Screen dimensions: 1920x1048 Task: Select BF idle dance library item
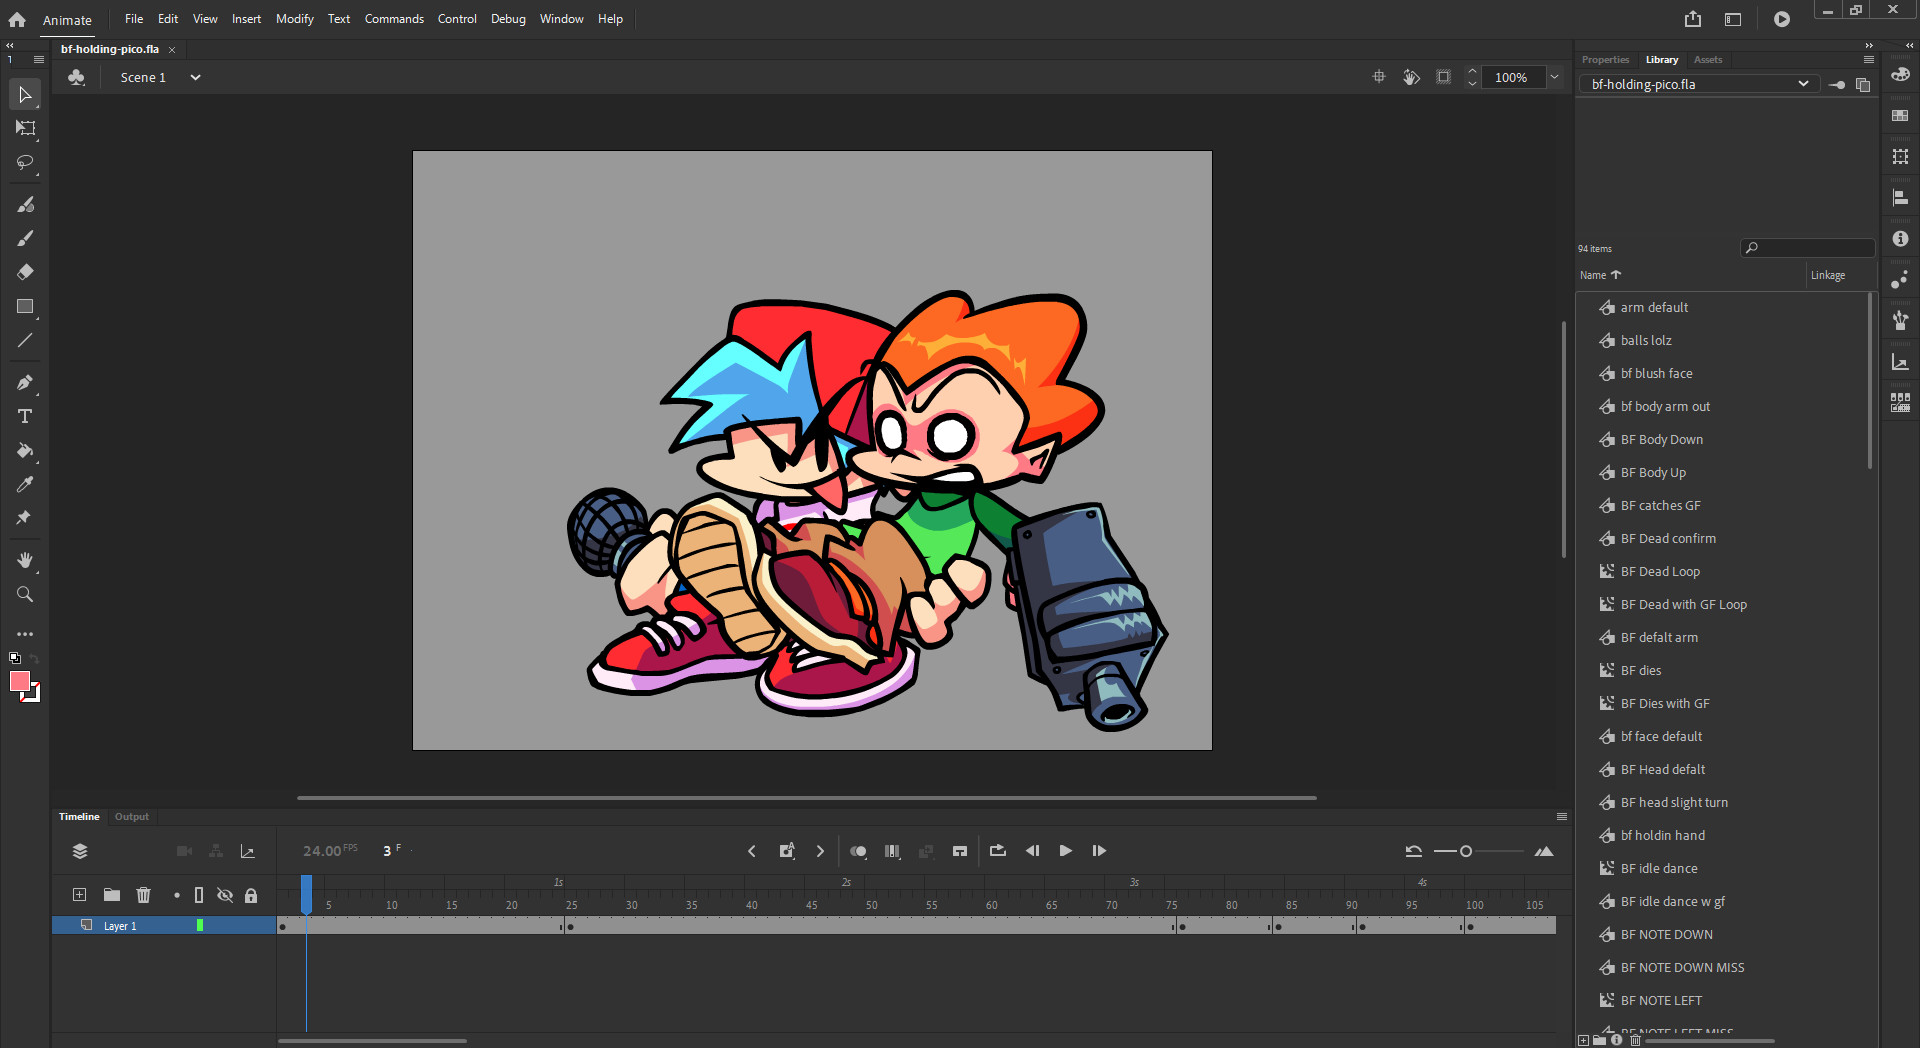(1658, 868)
